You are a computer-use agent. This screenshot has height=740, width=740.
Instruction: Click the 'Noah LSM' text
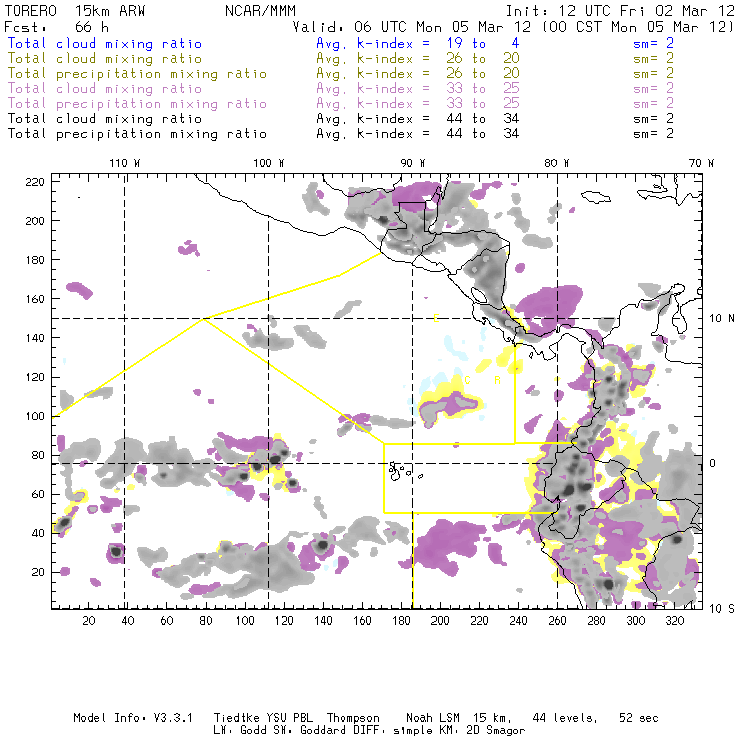click(433, 718)
